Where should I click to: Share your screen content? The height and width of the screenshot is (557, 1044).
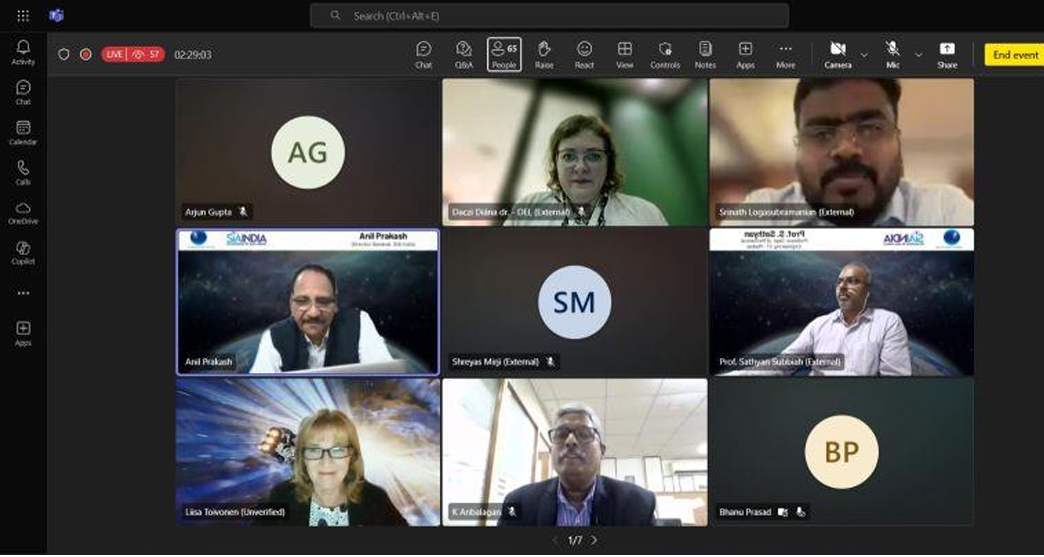point(946,54)
